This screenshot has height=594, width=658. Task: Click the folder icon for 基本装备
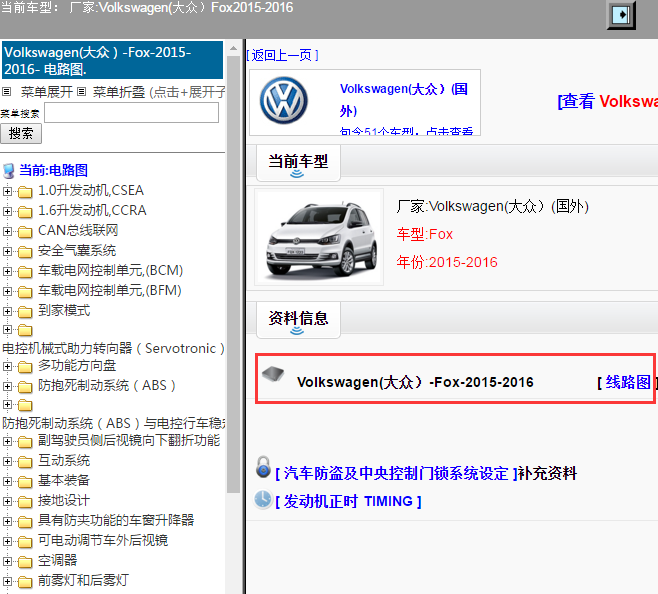pyautogui.click(x=25, y=482)
